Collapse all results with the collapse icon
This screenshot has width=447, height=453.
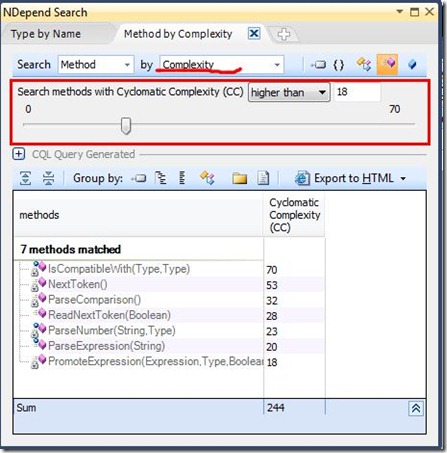(48, 178)
